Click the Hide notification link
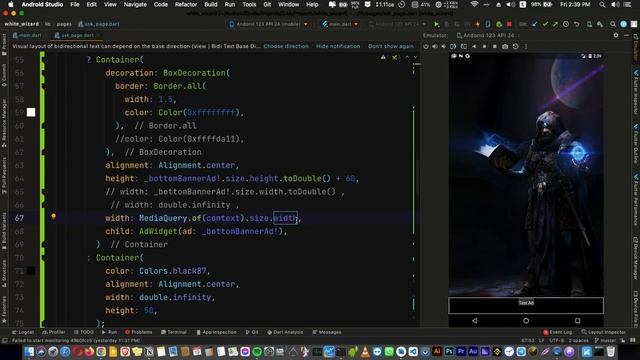The height and width of the screenshot is (360, 640). point(338,46)
